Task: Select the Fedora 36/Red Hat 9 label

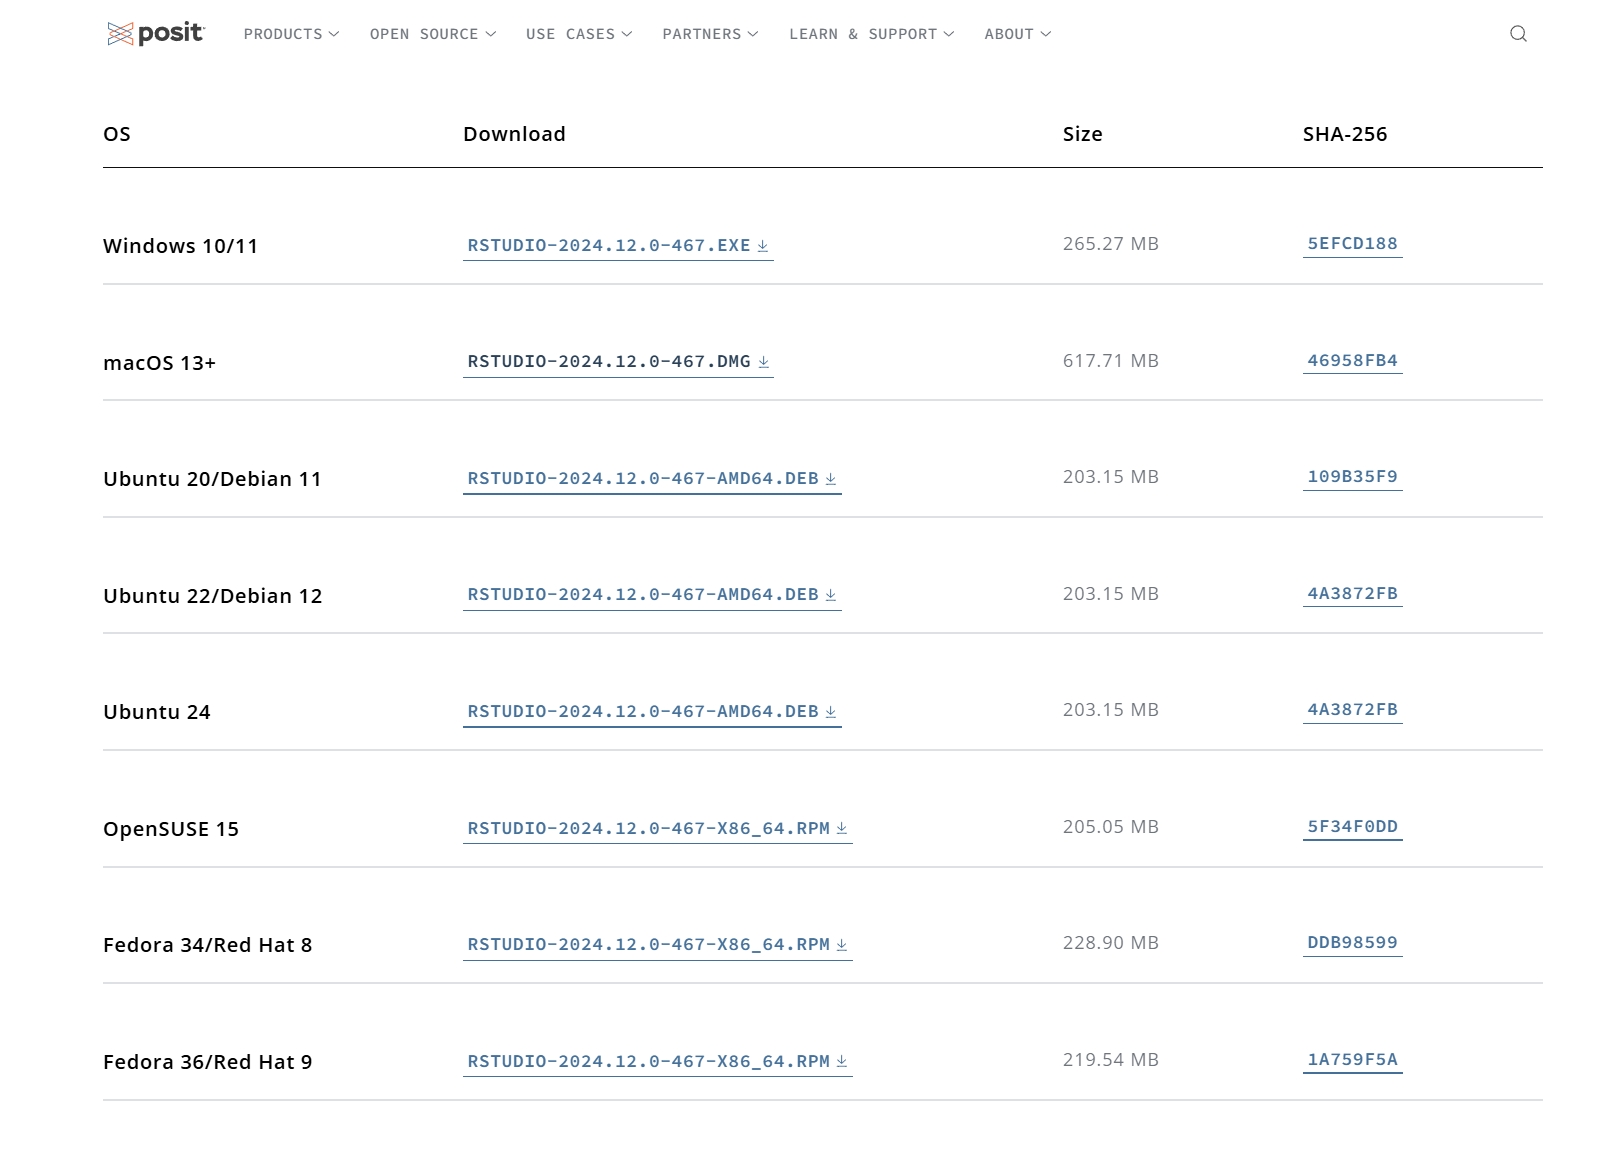Action: click(207, 1062)
